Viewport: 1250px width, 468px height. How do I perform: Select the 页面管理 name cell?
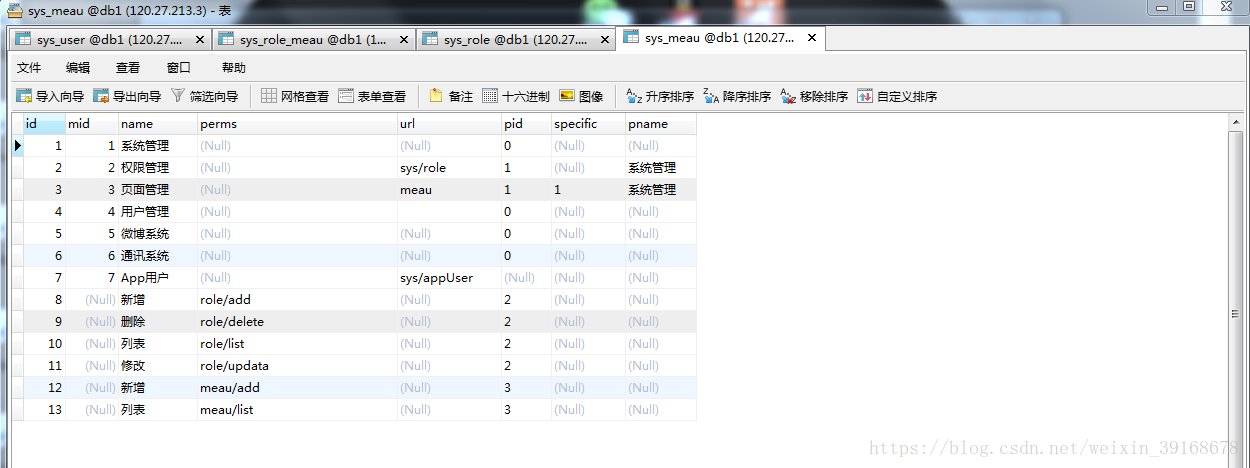[158, 190]
